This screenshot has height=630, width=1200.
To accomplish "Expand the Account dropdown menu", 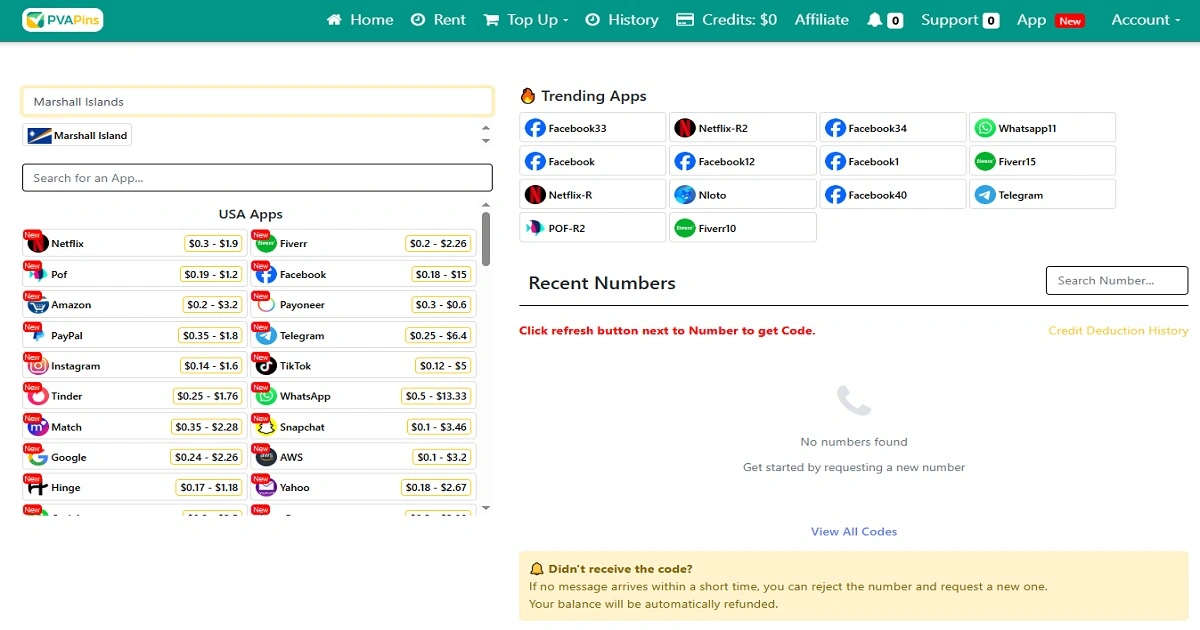I will point(1146,20).
